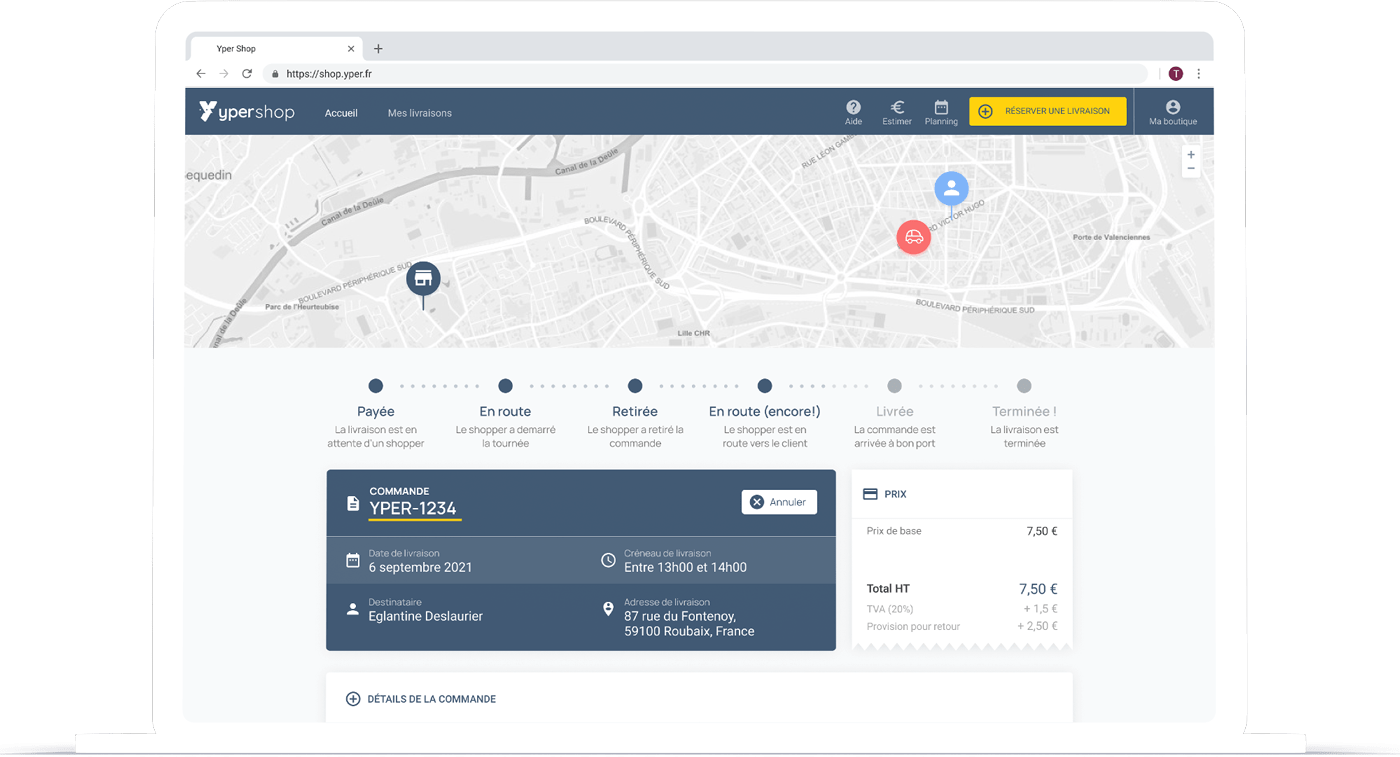Zoom out on the map
The height and width of the screenshot is (757, 1400).
(x=1190, y=170)
